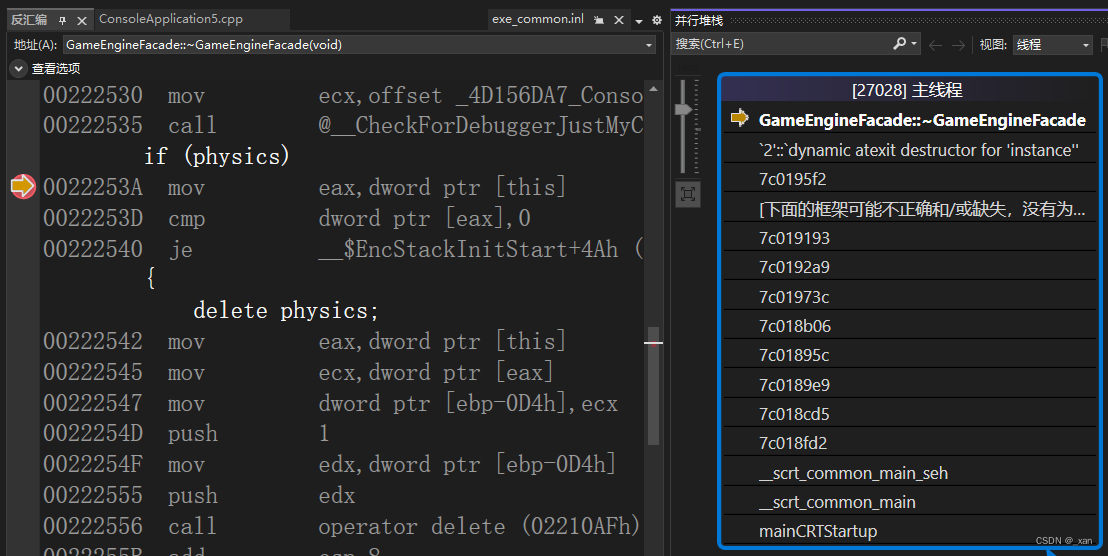This screenshot has width=1108, height=556.
Task: Click the disassembly vertical scrollbar thumb
Action: (x=653, y=385)
